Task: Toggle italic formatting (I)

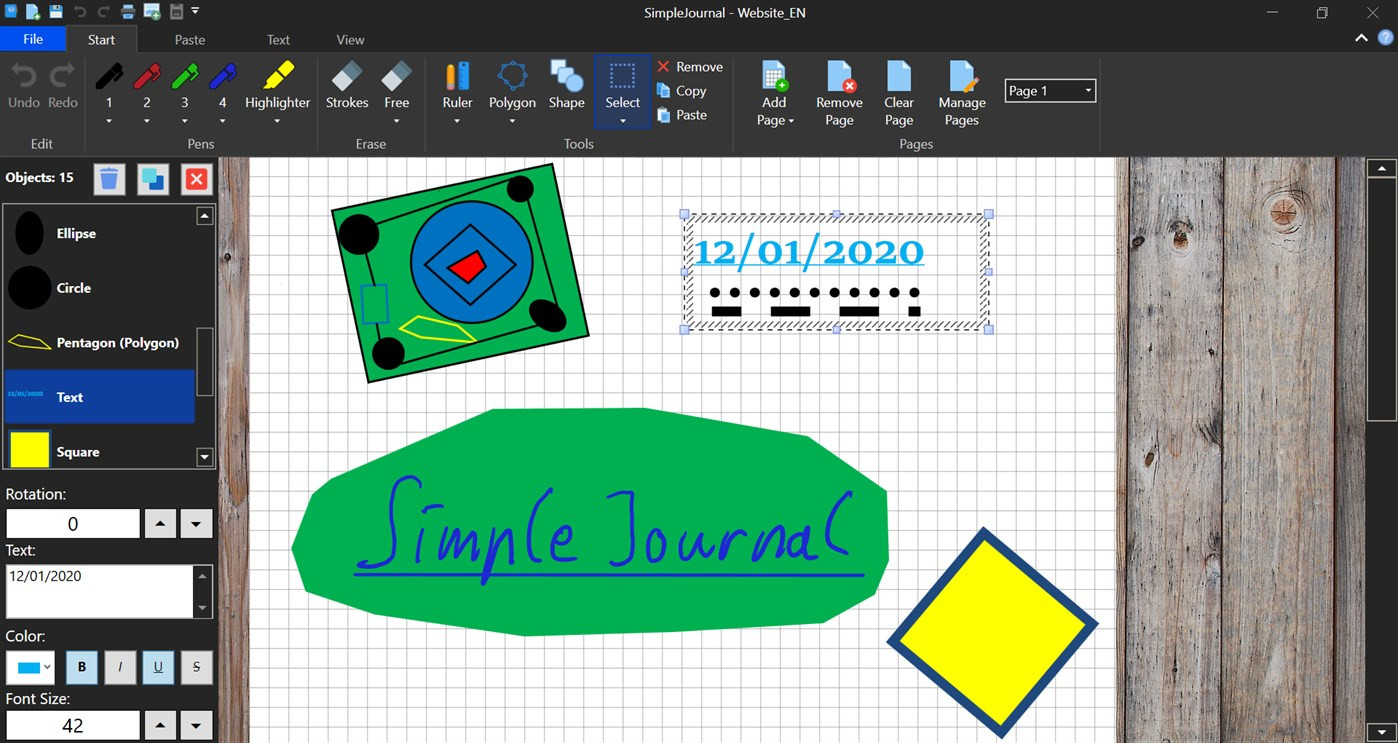Action: (x=120, y=668)
